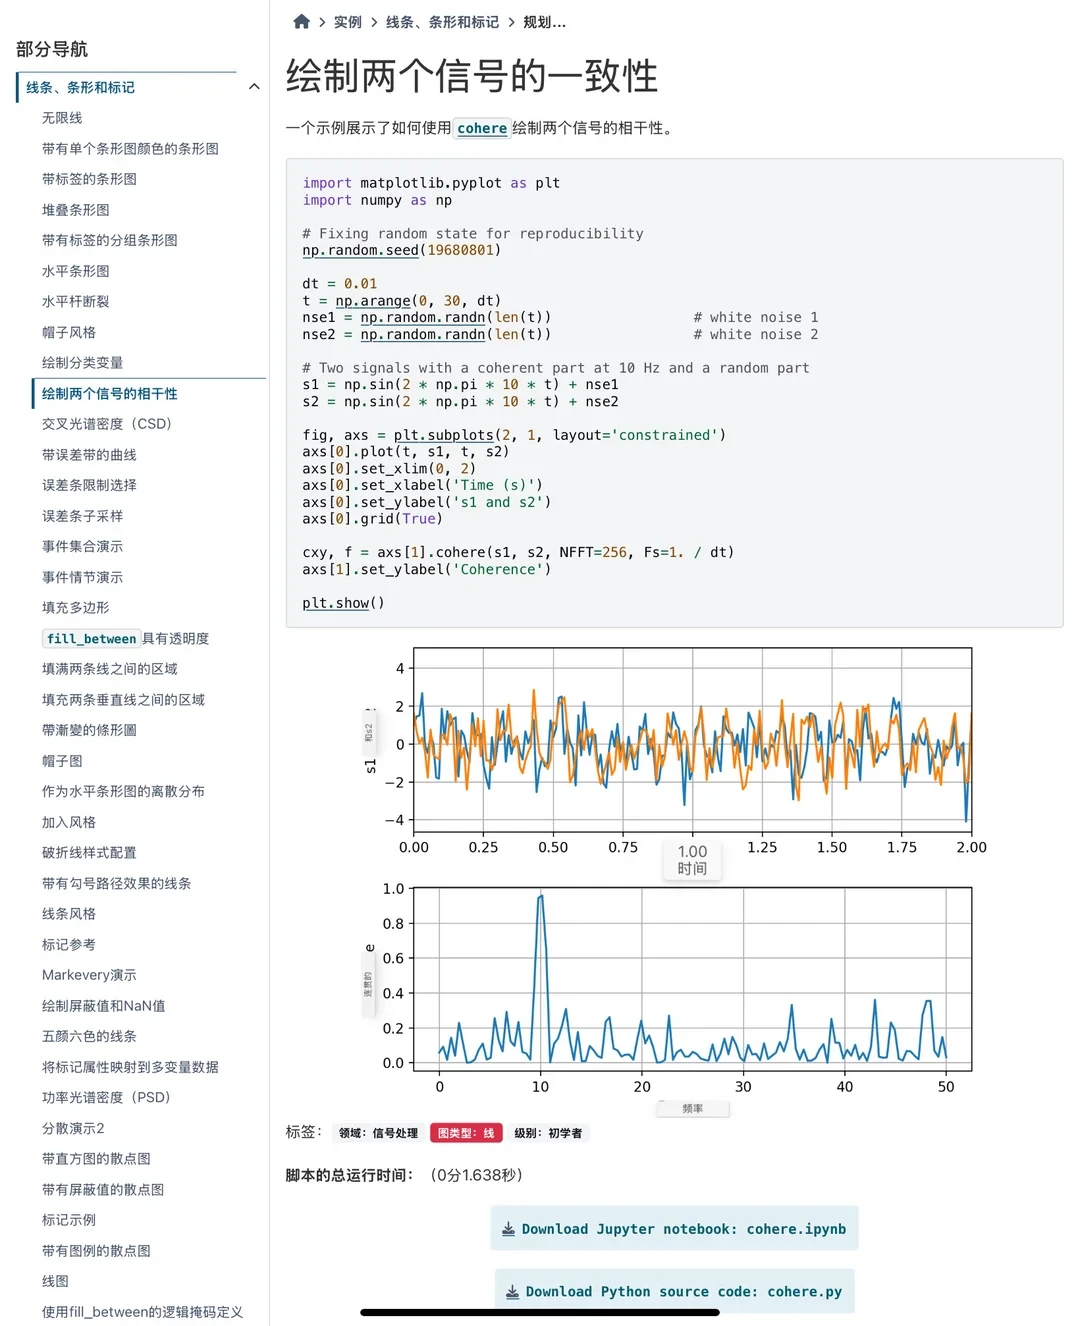This screenshot has width=1080, height=1326.
Task: Download Python source code cohere.py
Action: [x=675, y=1292]
